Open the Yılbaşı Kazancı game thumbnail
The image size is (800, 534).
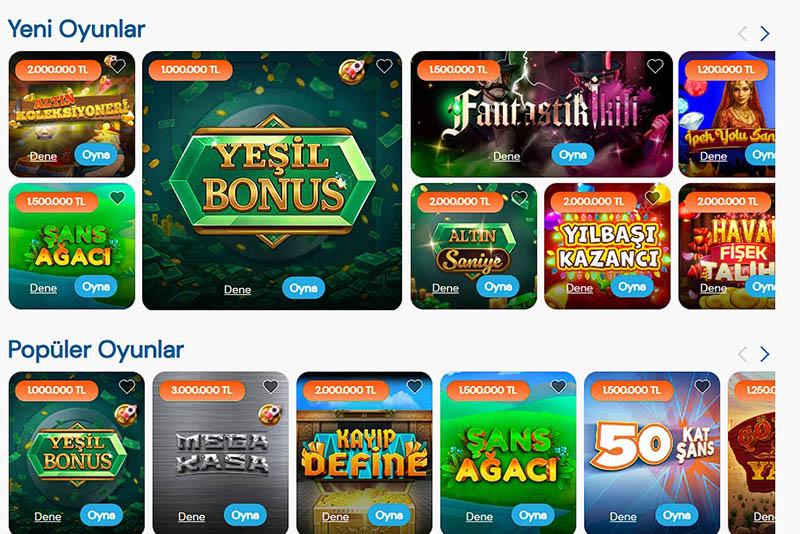[x=607, y=246]
